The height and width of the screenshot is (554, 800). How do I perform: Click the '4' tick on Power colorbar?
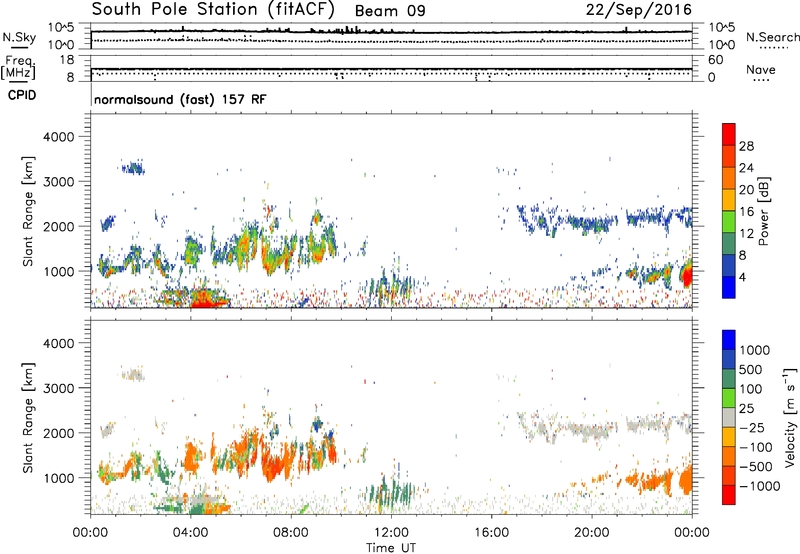743,278
